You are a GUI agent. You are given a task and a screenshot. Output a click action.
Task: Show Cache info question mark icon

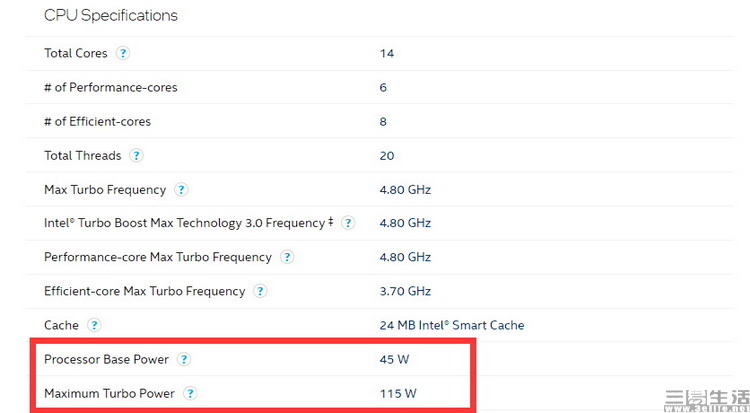(x=94, y=325)
